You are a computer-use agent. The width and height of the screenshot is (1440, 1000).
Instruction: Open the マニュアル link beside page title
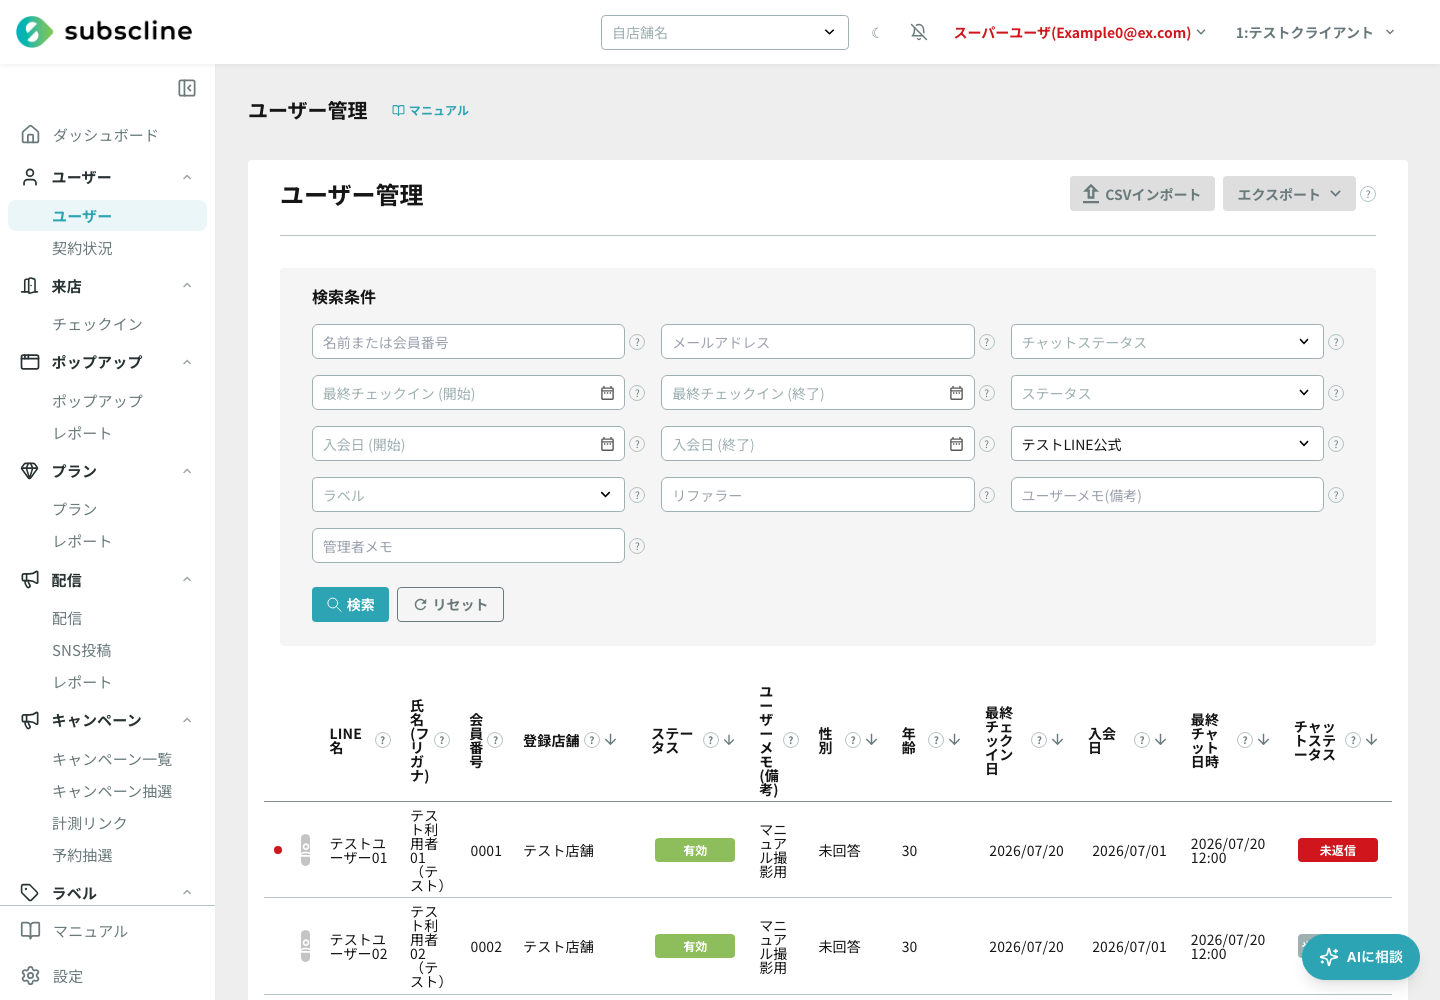430,111
